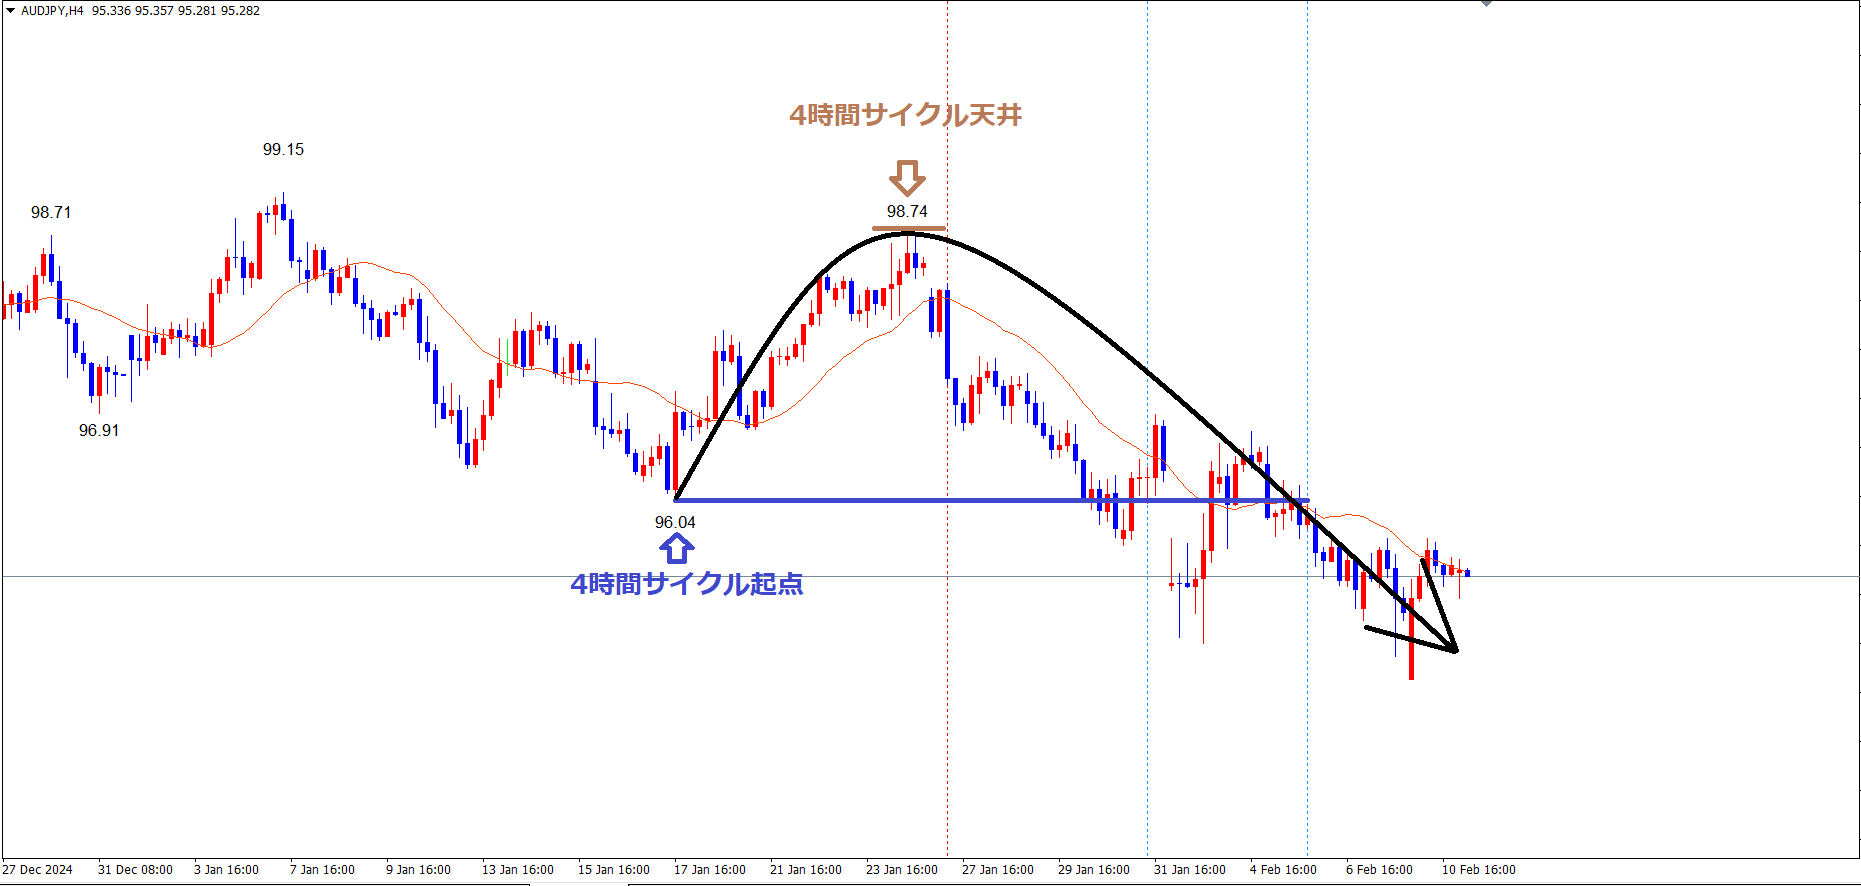The width and height of the screenshot is (1861, 886).
Task: Click the 23 Jan 16:00 time axis label
Action: click(901, 870)
